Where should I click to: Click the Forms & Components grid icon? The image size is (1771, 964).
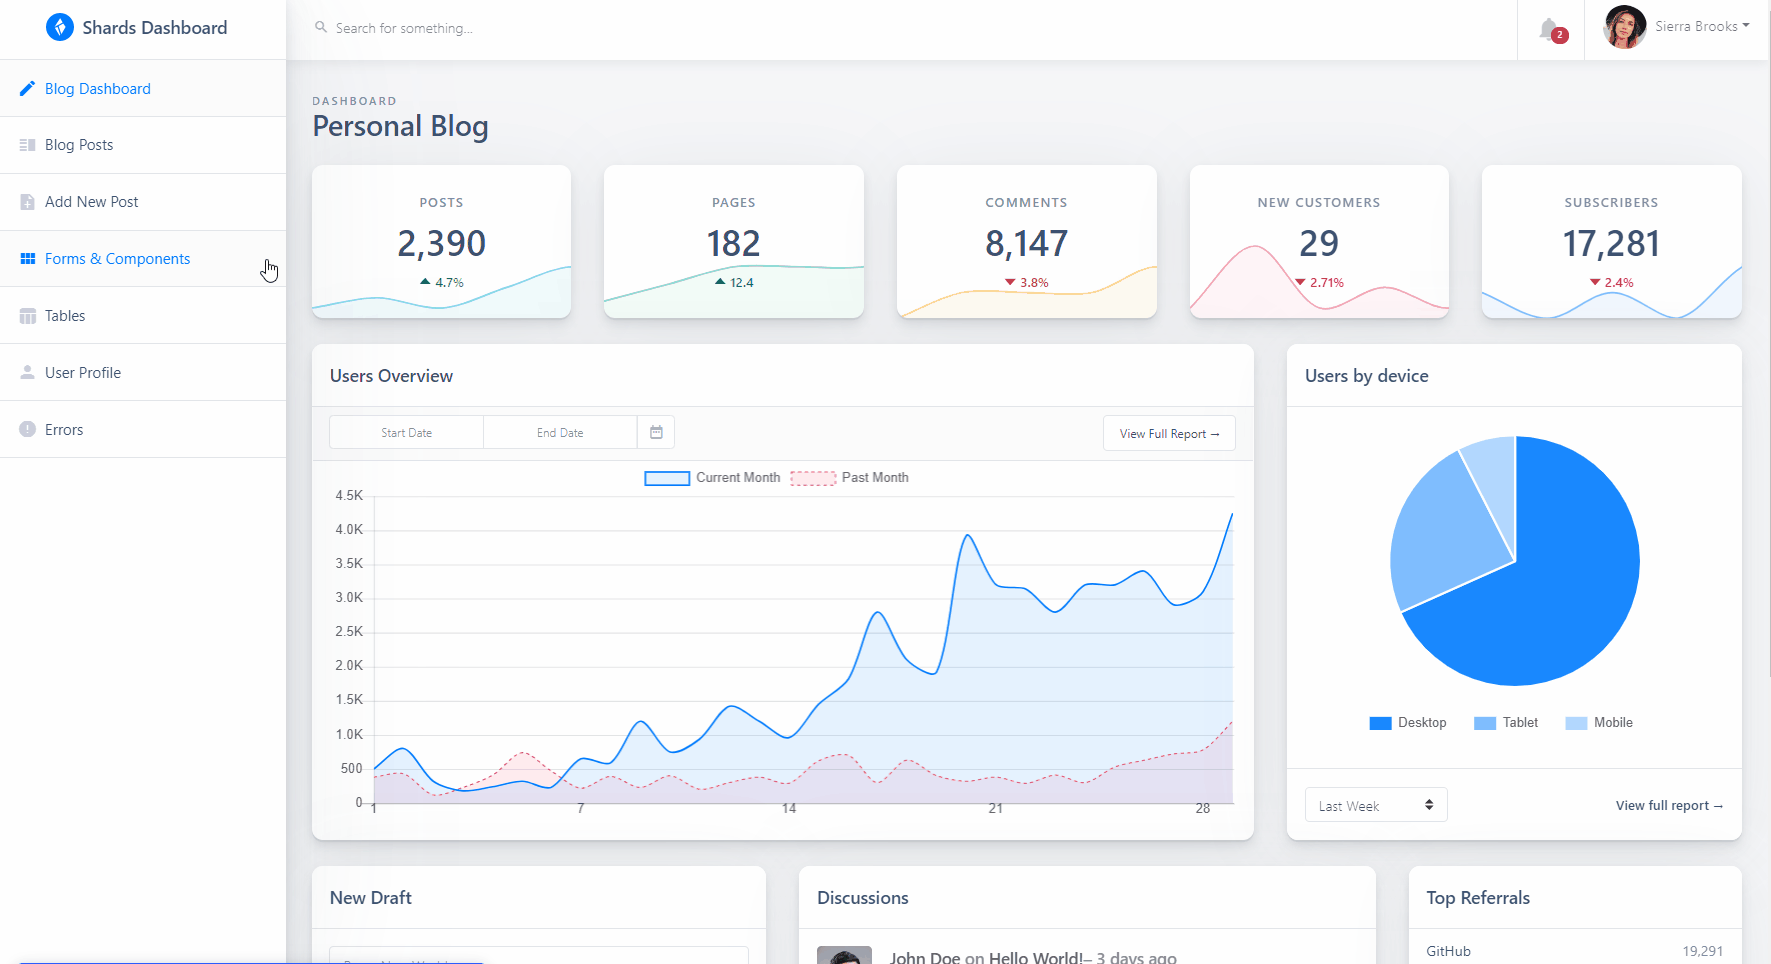point(26,258)
